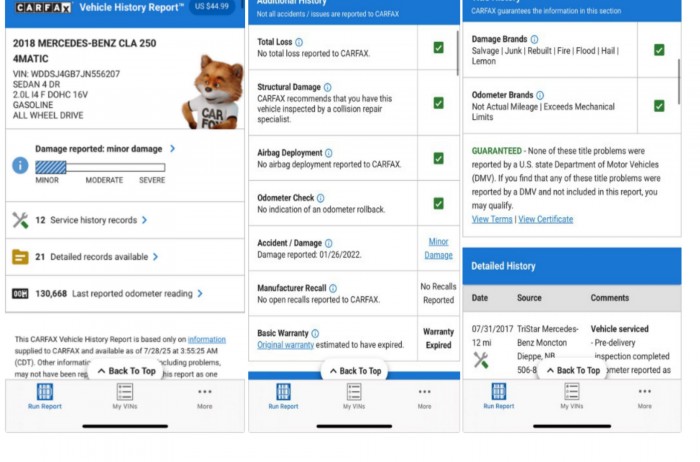Open the View Terms link
700x462 pixels.
coord(492,219)
